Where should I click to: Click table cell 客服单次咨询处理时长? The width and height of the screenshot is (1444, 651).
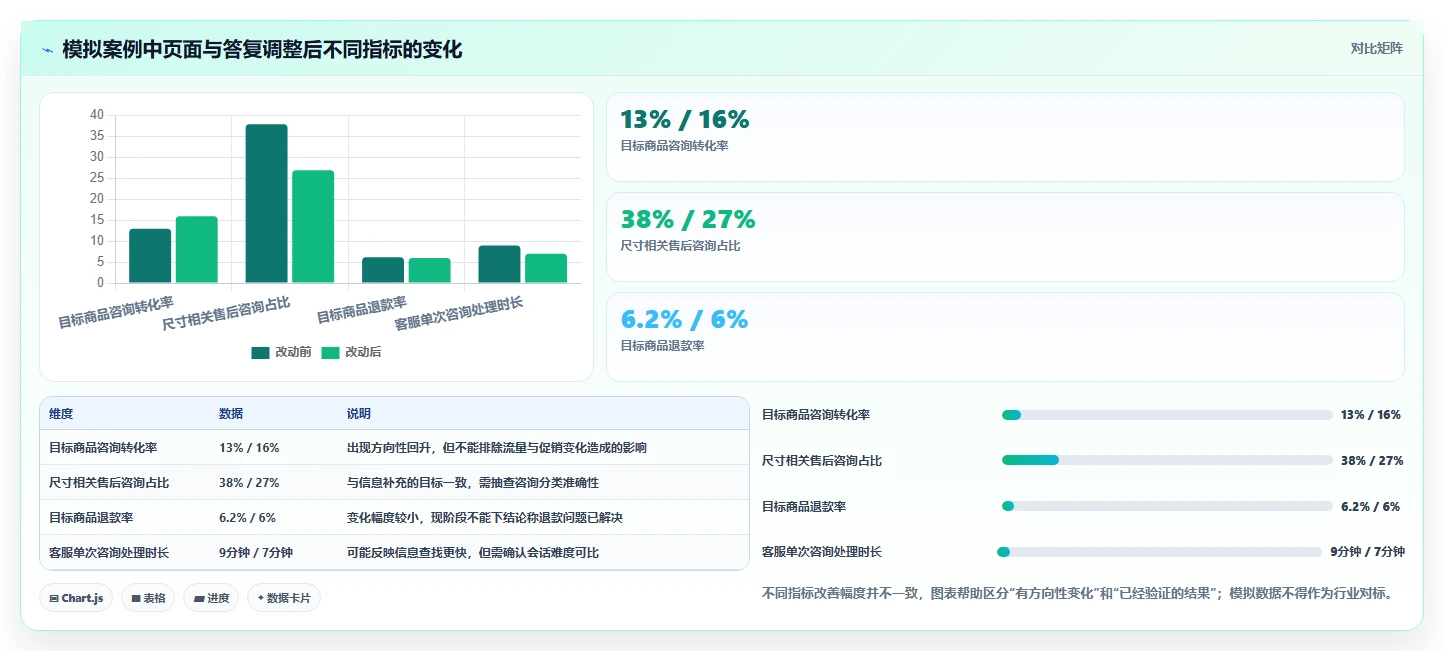point(109,553)
